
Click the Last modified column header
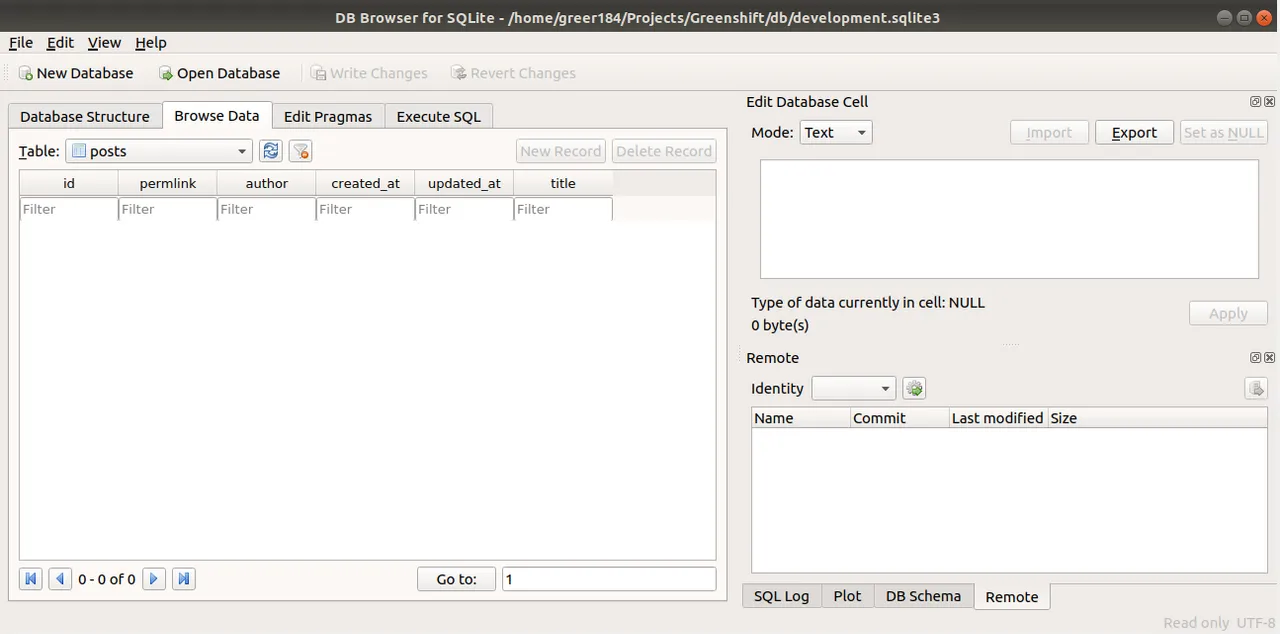[998, 418]
